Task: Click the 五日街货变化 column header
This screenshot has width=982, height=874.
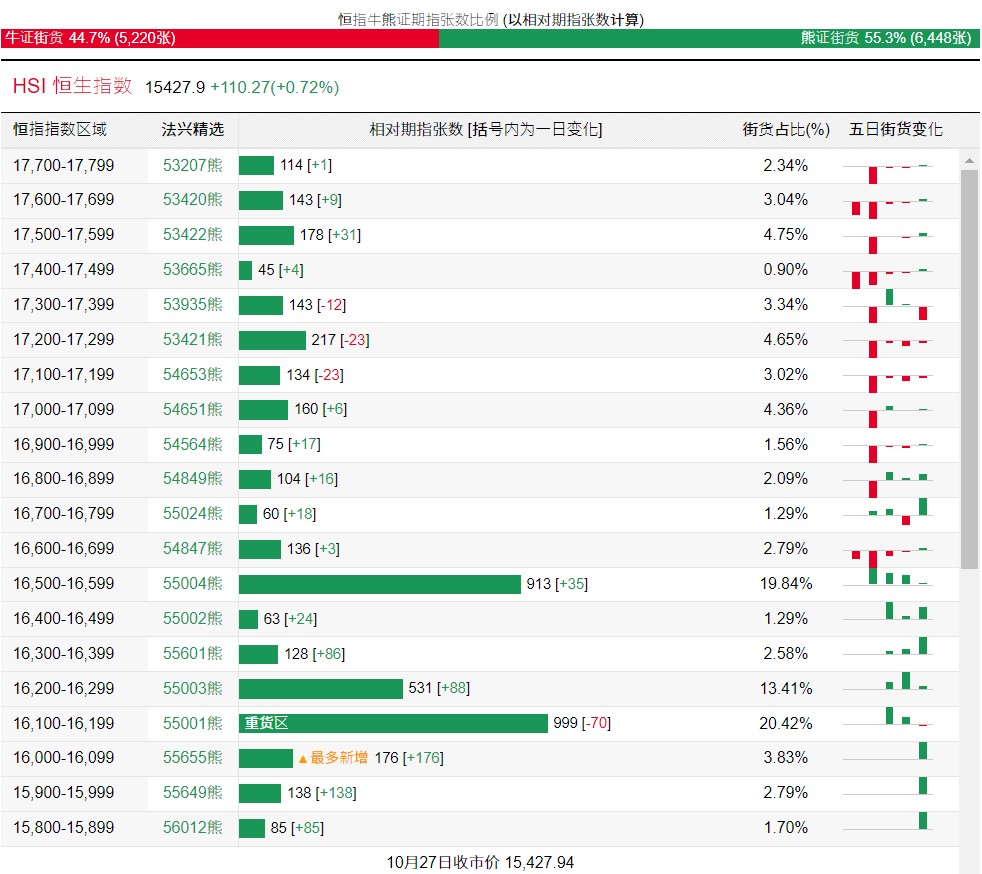Action: pos(895,130)
